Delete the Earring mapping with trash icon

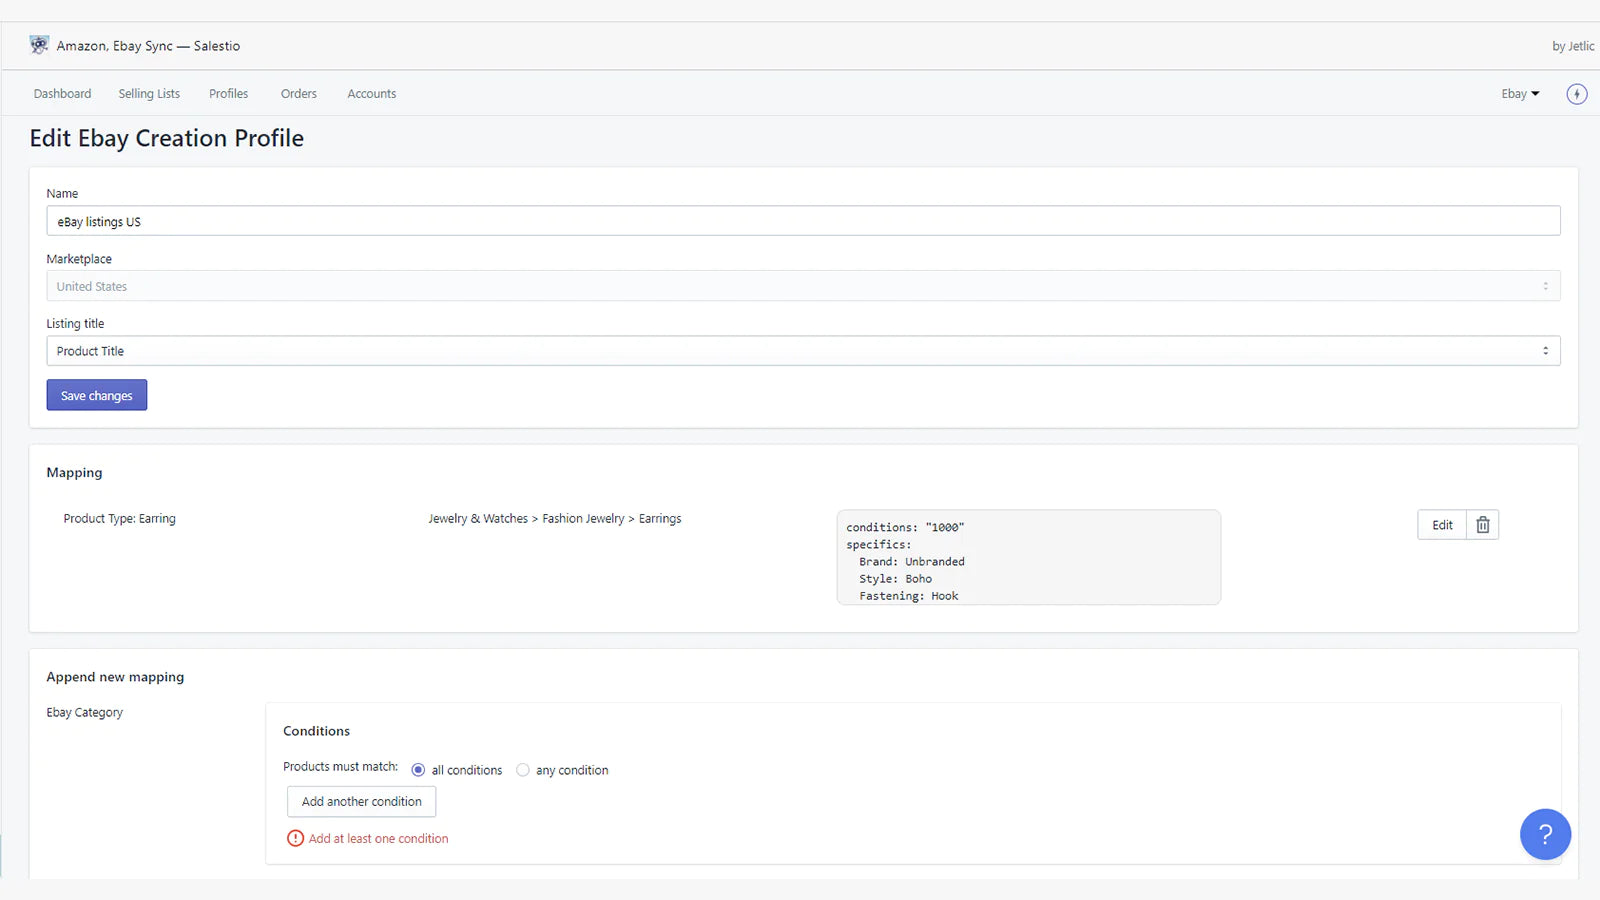point(1483,524)
